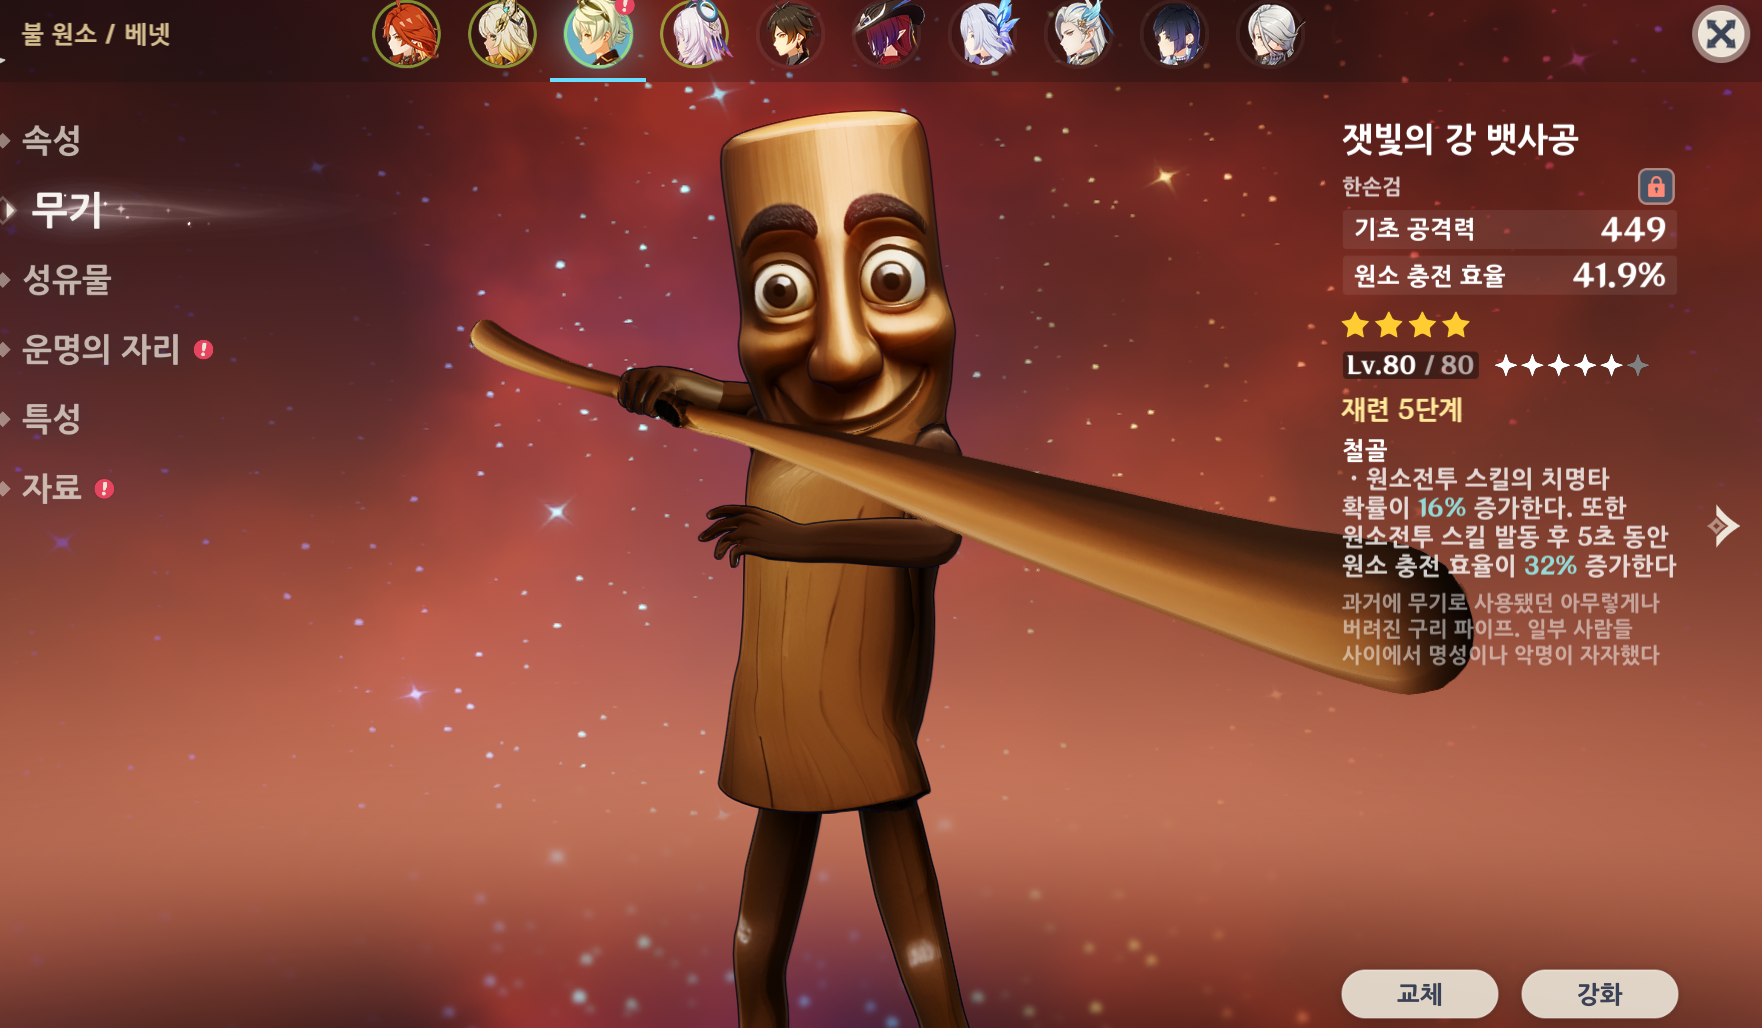1762x1028 pixels.
Task: Toggle the weapon lock icon
Action: tap(1656, 187)
